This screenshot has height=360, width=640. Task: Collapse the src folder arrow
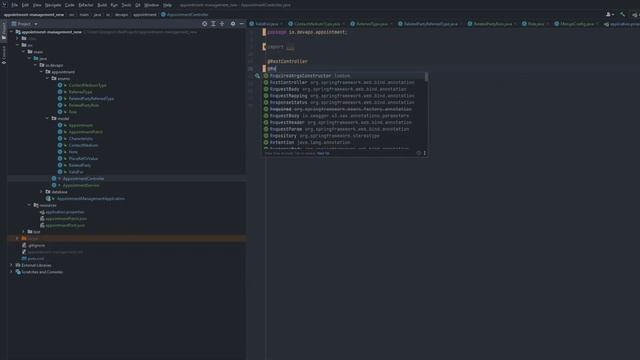[x=18, y=45]
